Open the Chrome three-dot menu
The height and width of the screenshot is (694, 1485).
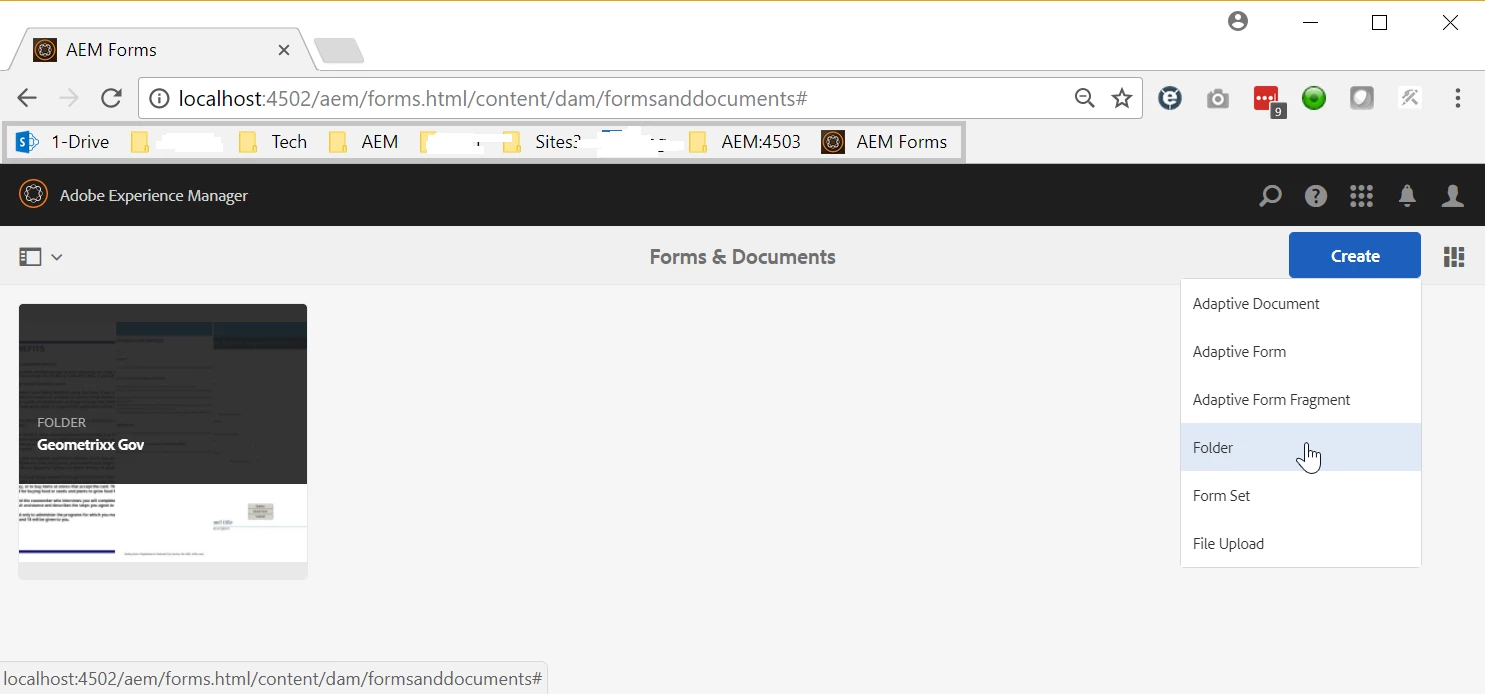pyautogui.click(x=1458, y=98)
